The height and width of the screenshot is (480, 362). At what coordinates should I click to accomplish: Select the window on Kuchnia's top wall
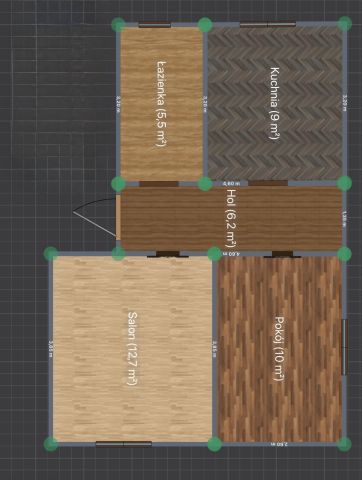pos(268,24)
